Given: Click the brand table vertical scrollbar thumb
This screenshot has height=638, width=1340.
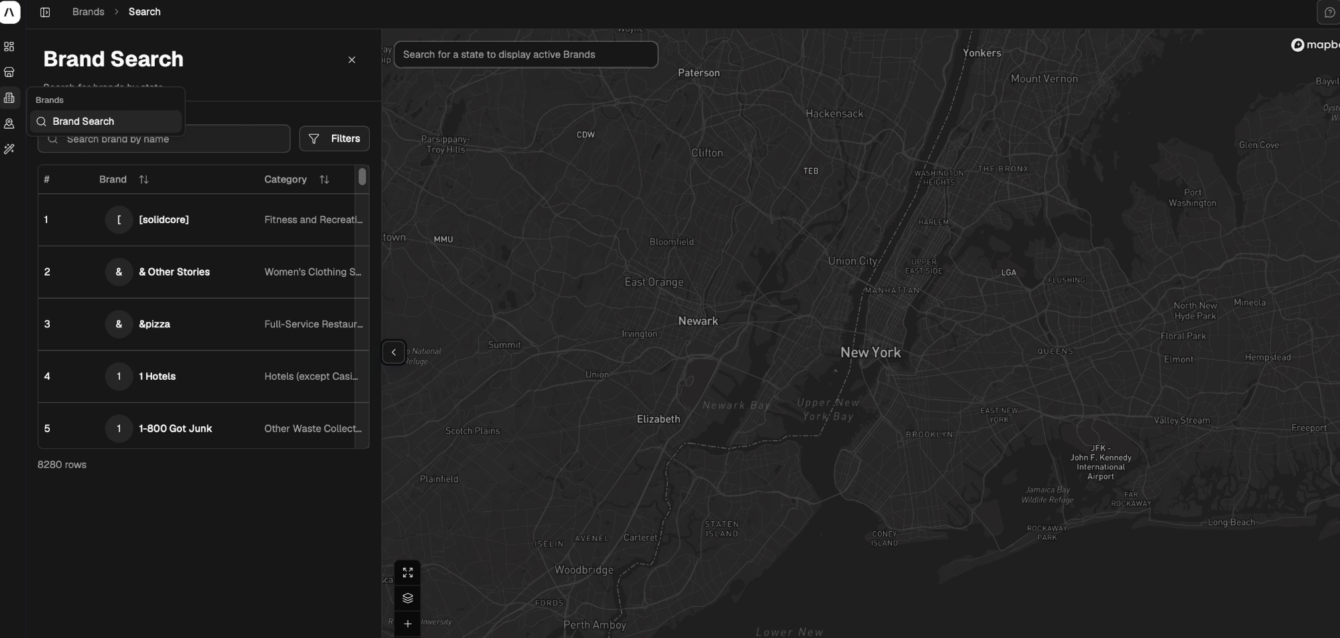Looking at the screenshot, I should click(x=362, y=177).
